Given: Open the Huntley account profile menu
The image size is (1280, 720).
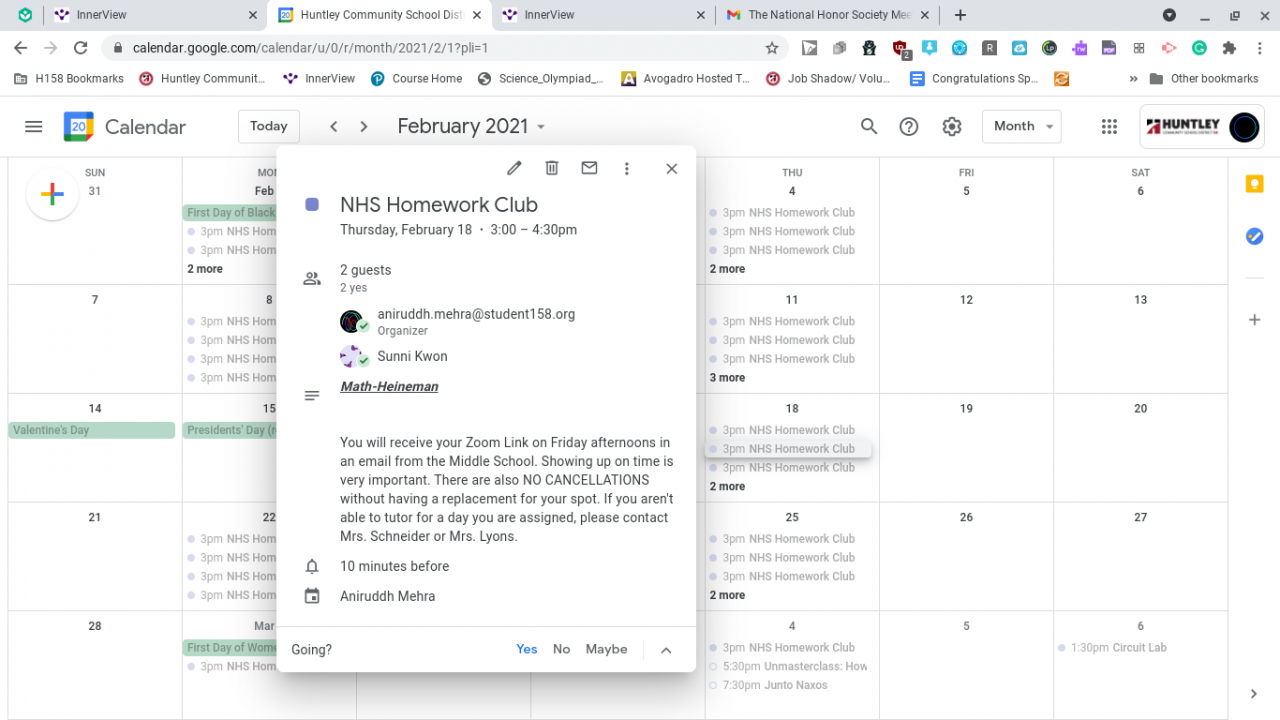Looking at the screenshot, I should (1244, 127).
